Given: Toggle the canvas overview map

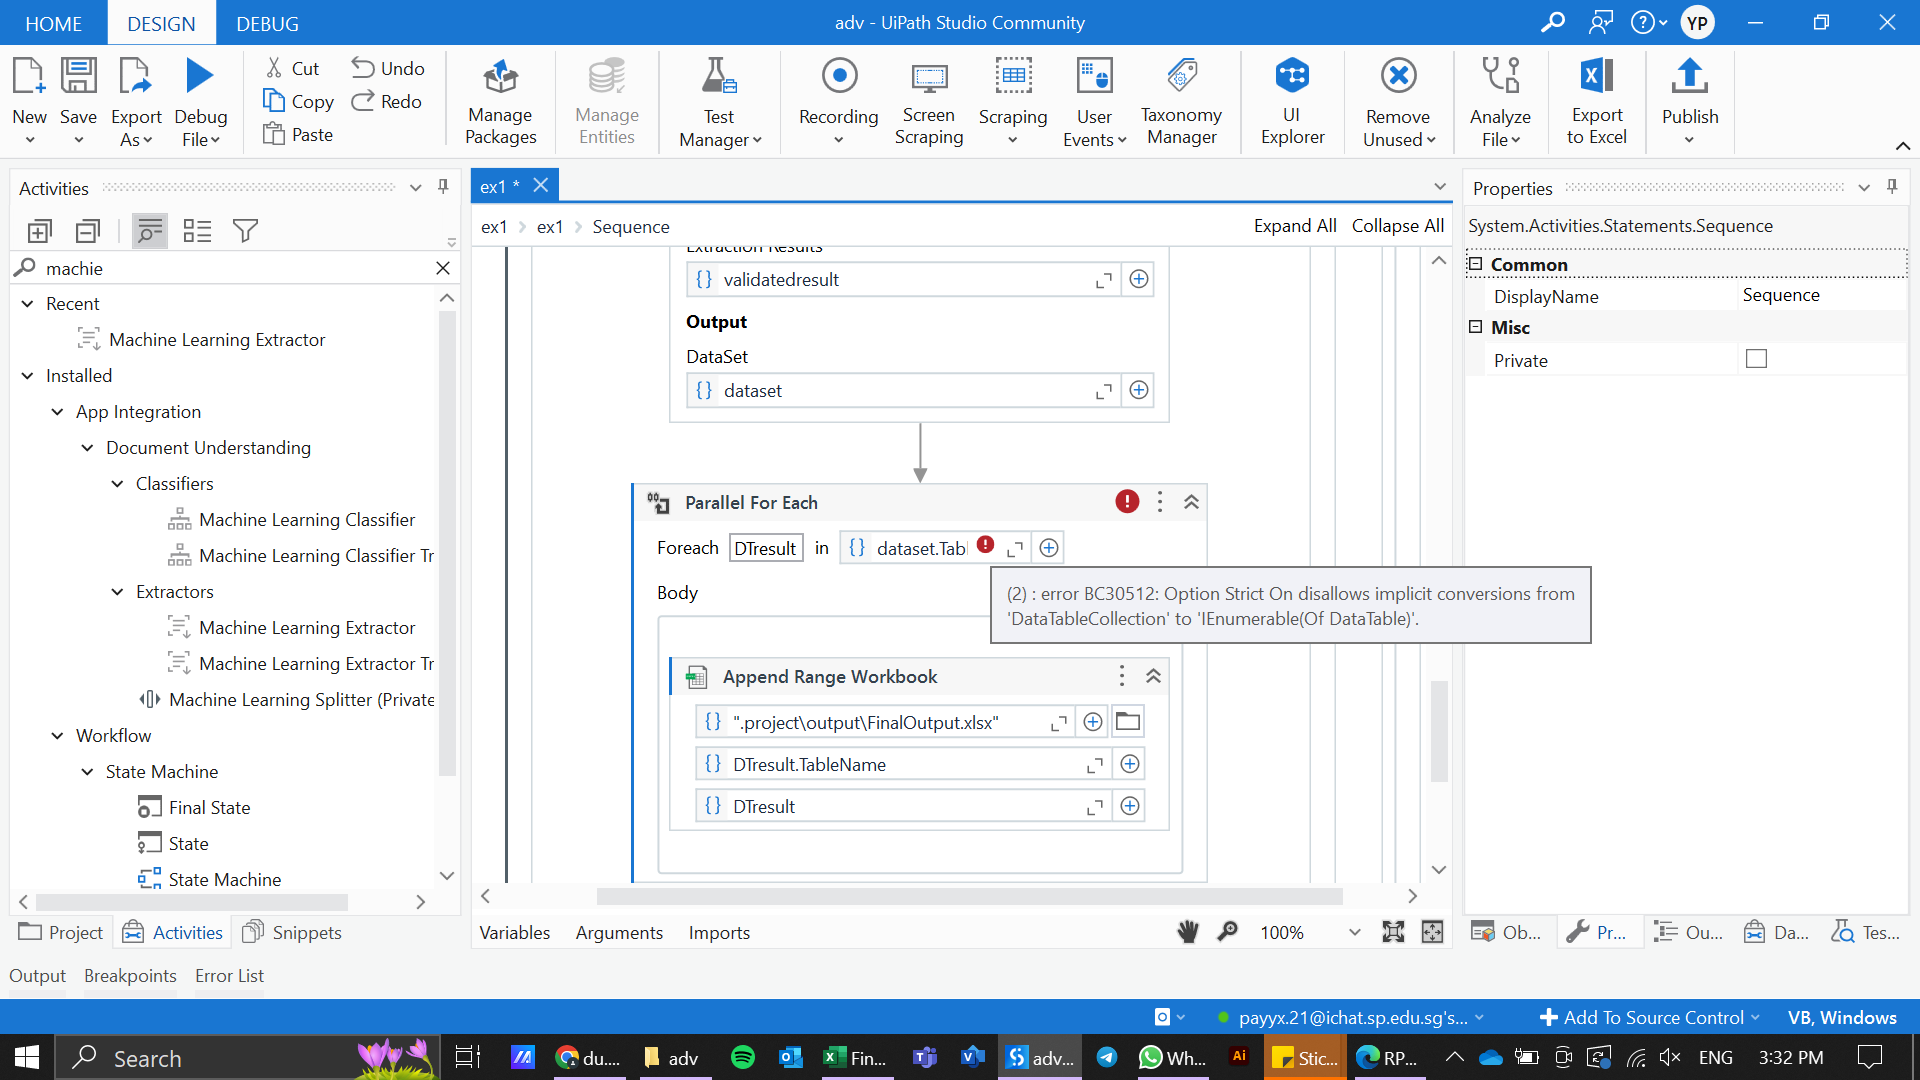Looking at the screenshot, I should pos(1432,932).
